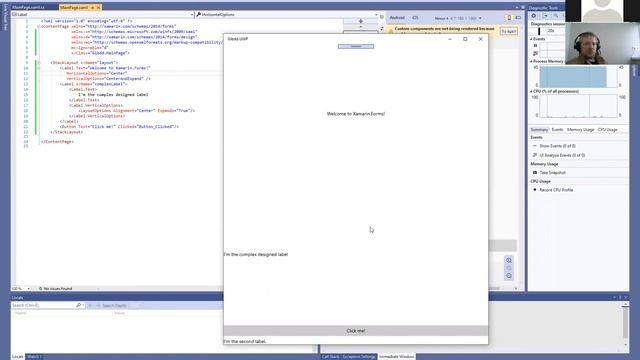This screenshot has width=640, height=360.
Task: Open the Exception Settings tab
Action: (x=359, y=357)
